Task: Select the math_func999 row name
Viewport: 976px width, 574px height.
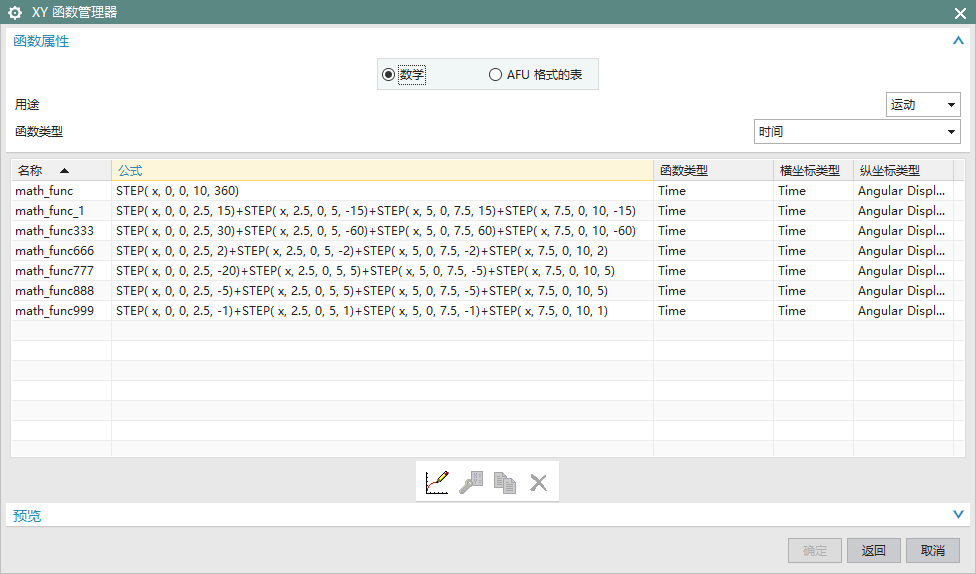Action: click(54, 311)
